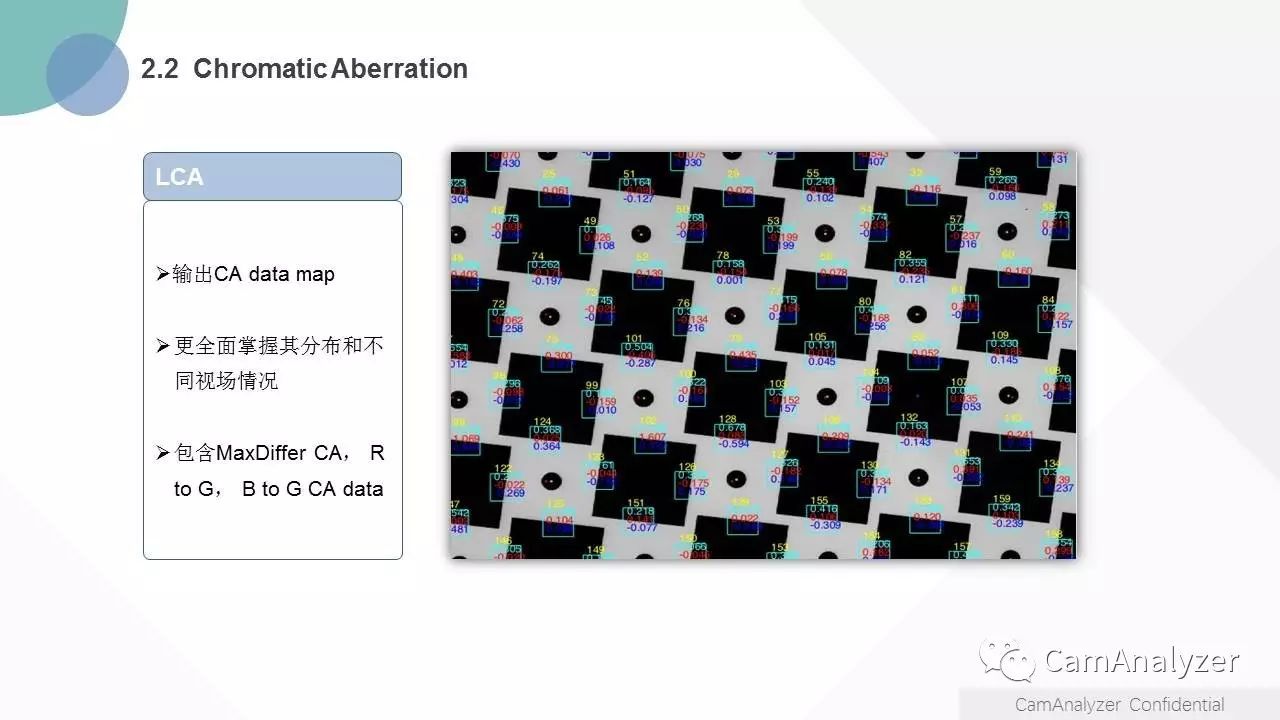Image resolution: width=1280 pixels, height=720 pixels.
Task: Click the bullet starting "包含MaxDiffer CA"
Action: pyautogui.click(x=270, y=471)
